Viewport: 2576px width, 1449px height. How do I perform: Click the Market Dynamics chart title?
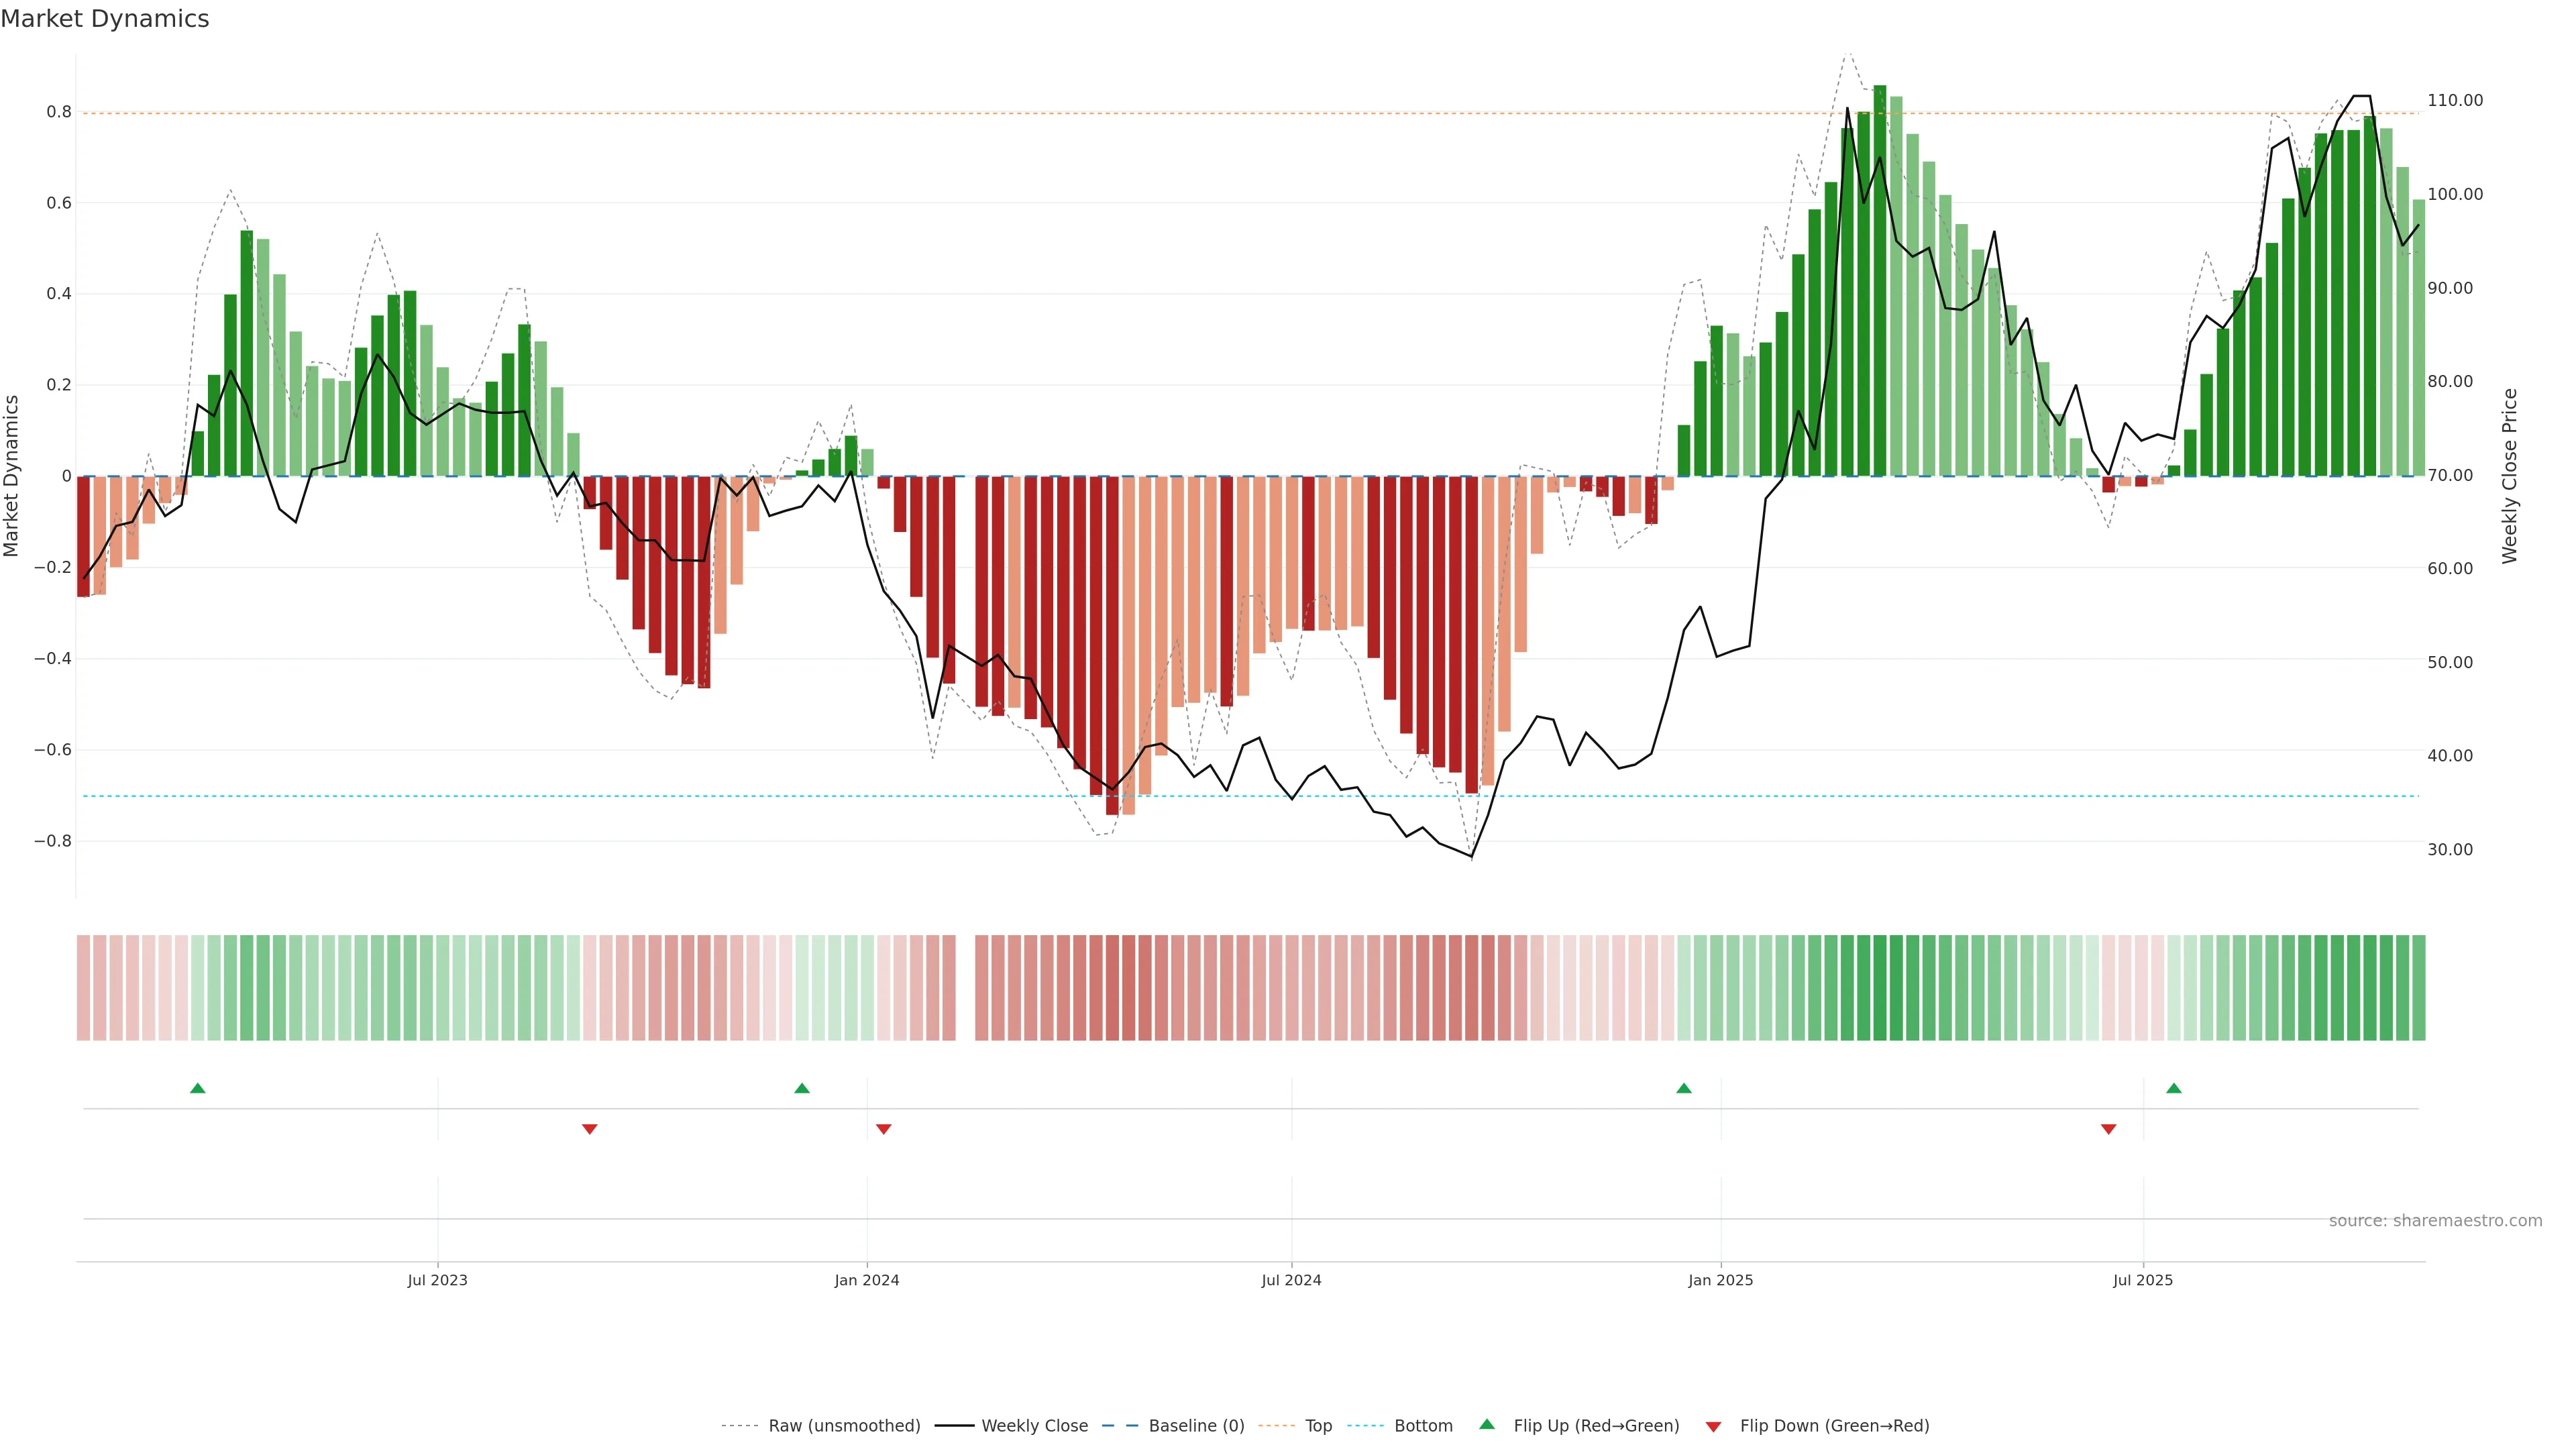click(105, 19)
